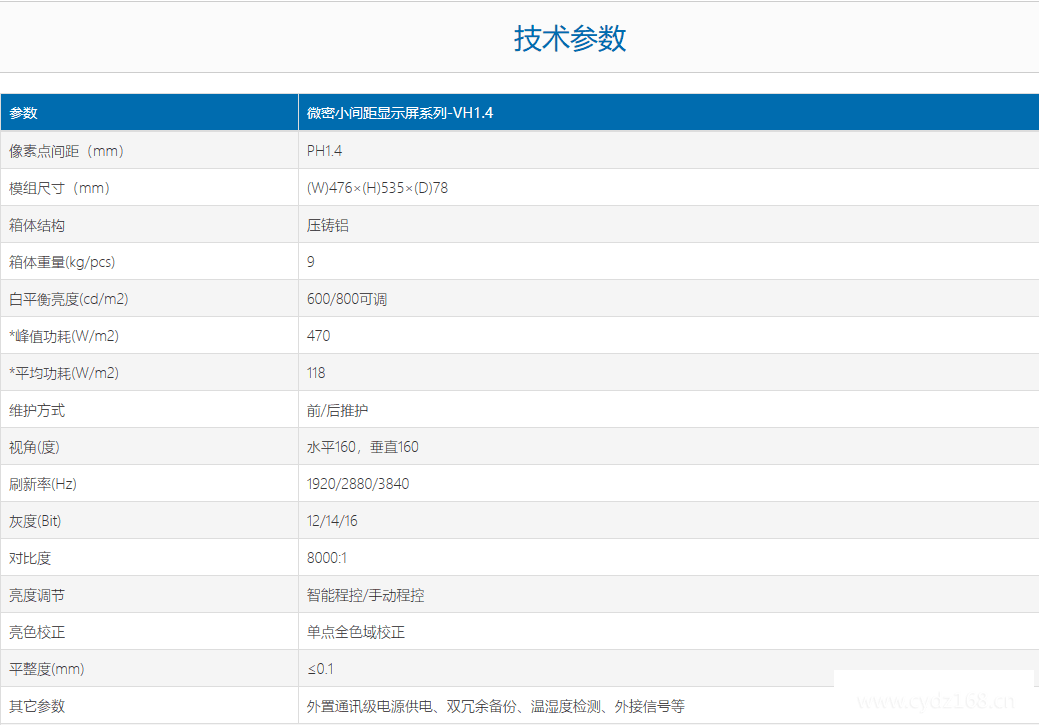Click the 像素点间距（mm） row label
Image resolution: width=1039 pixels, height=725 pixels.
click(67, 151)
